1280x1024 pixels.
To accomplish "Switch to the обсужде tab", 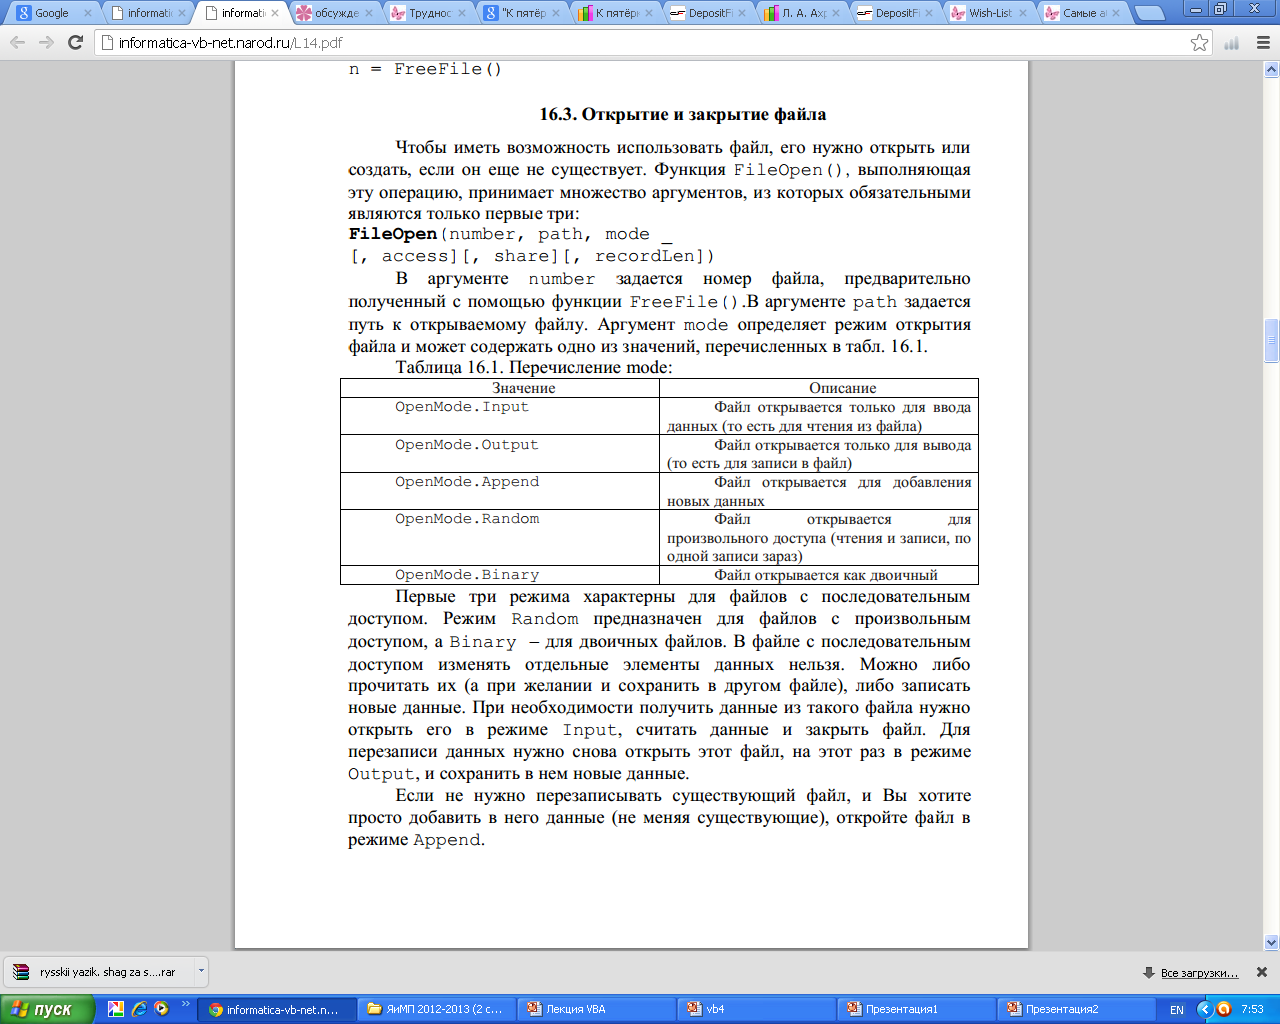I will 333,13.
